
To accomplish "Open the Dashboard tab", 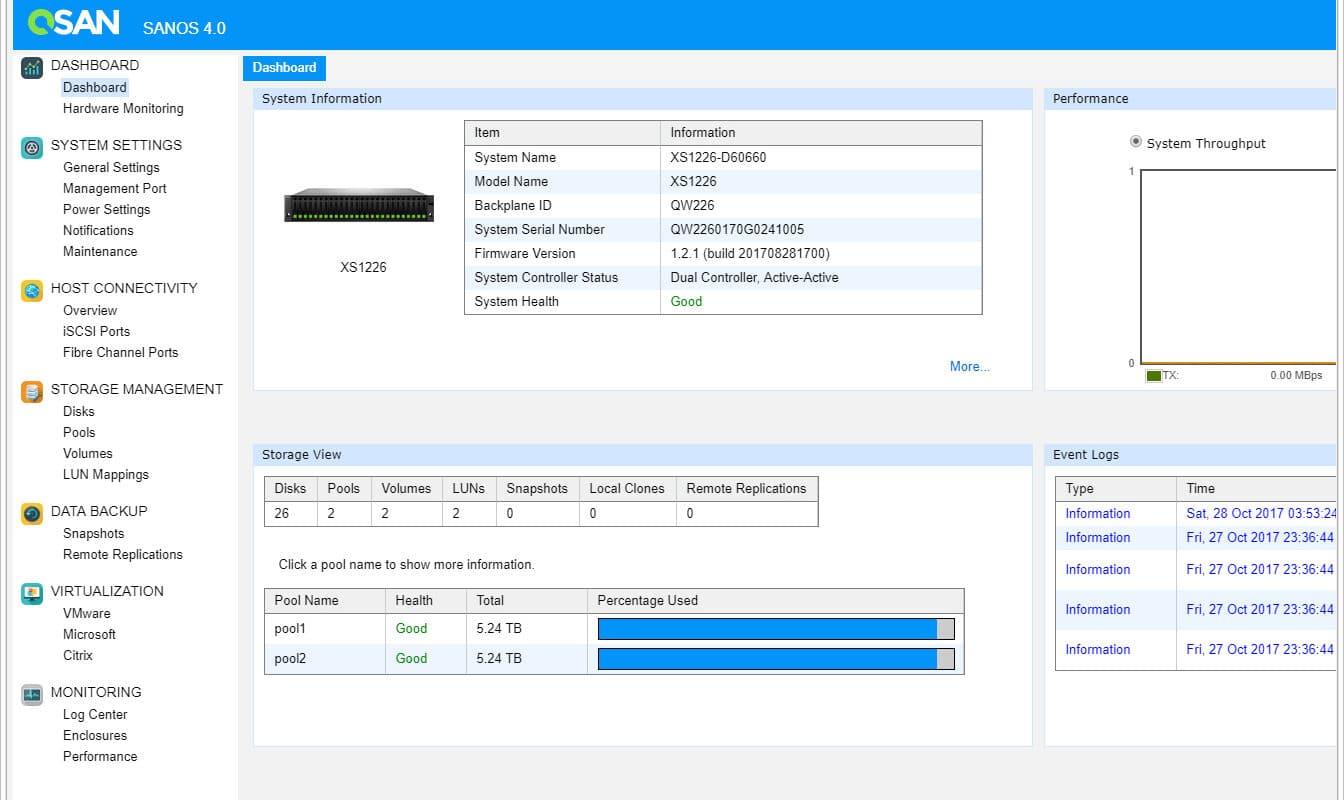I will point(284,67).
